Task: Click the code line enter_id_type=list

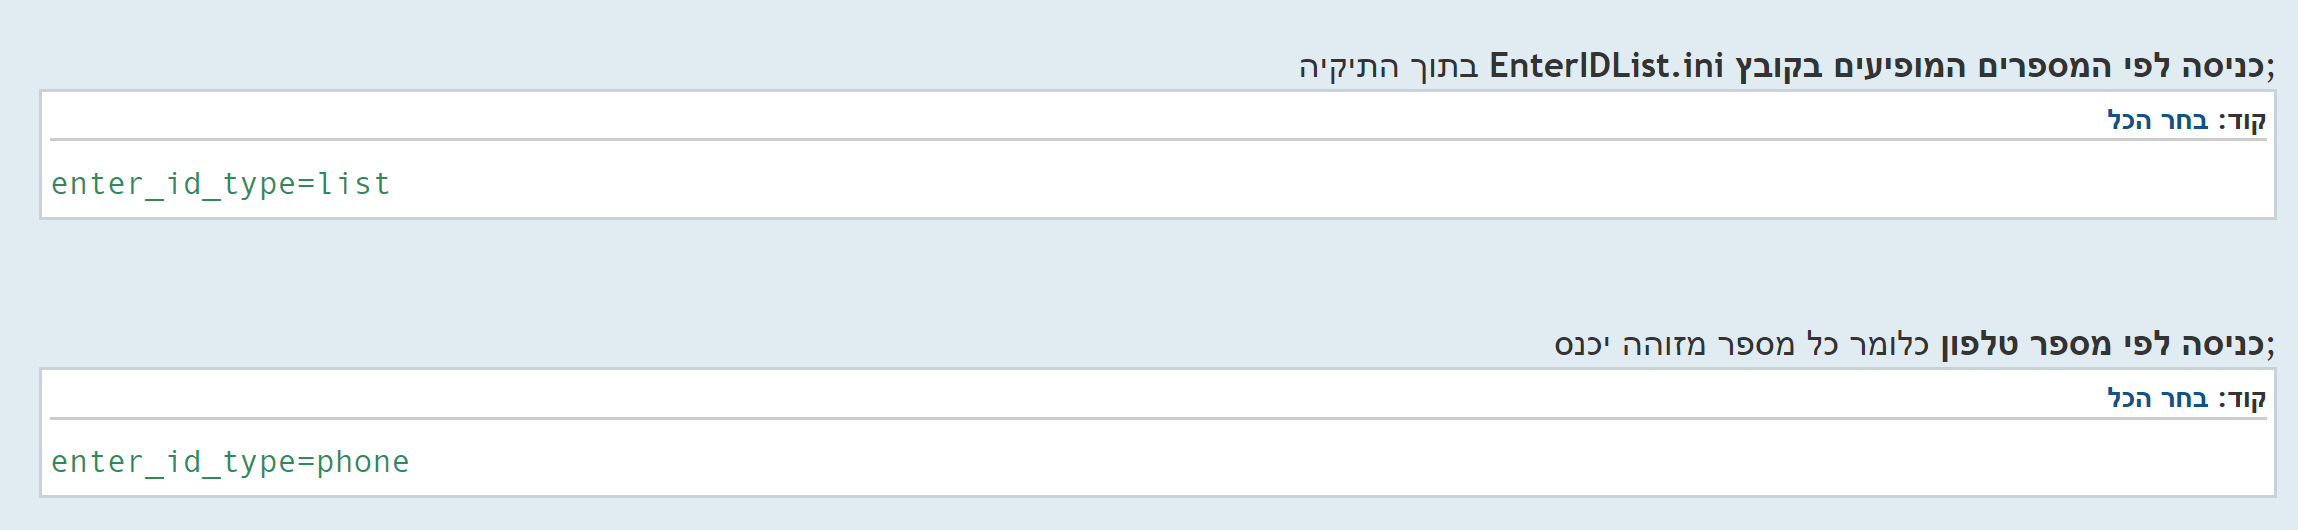Action: coord(221,184)
